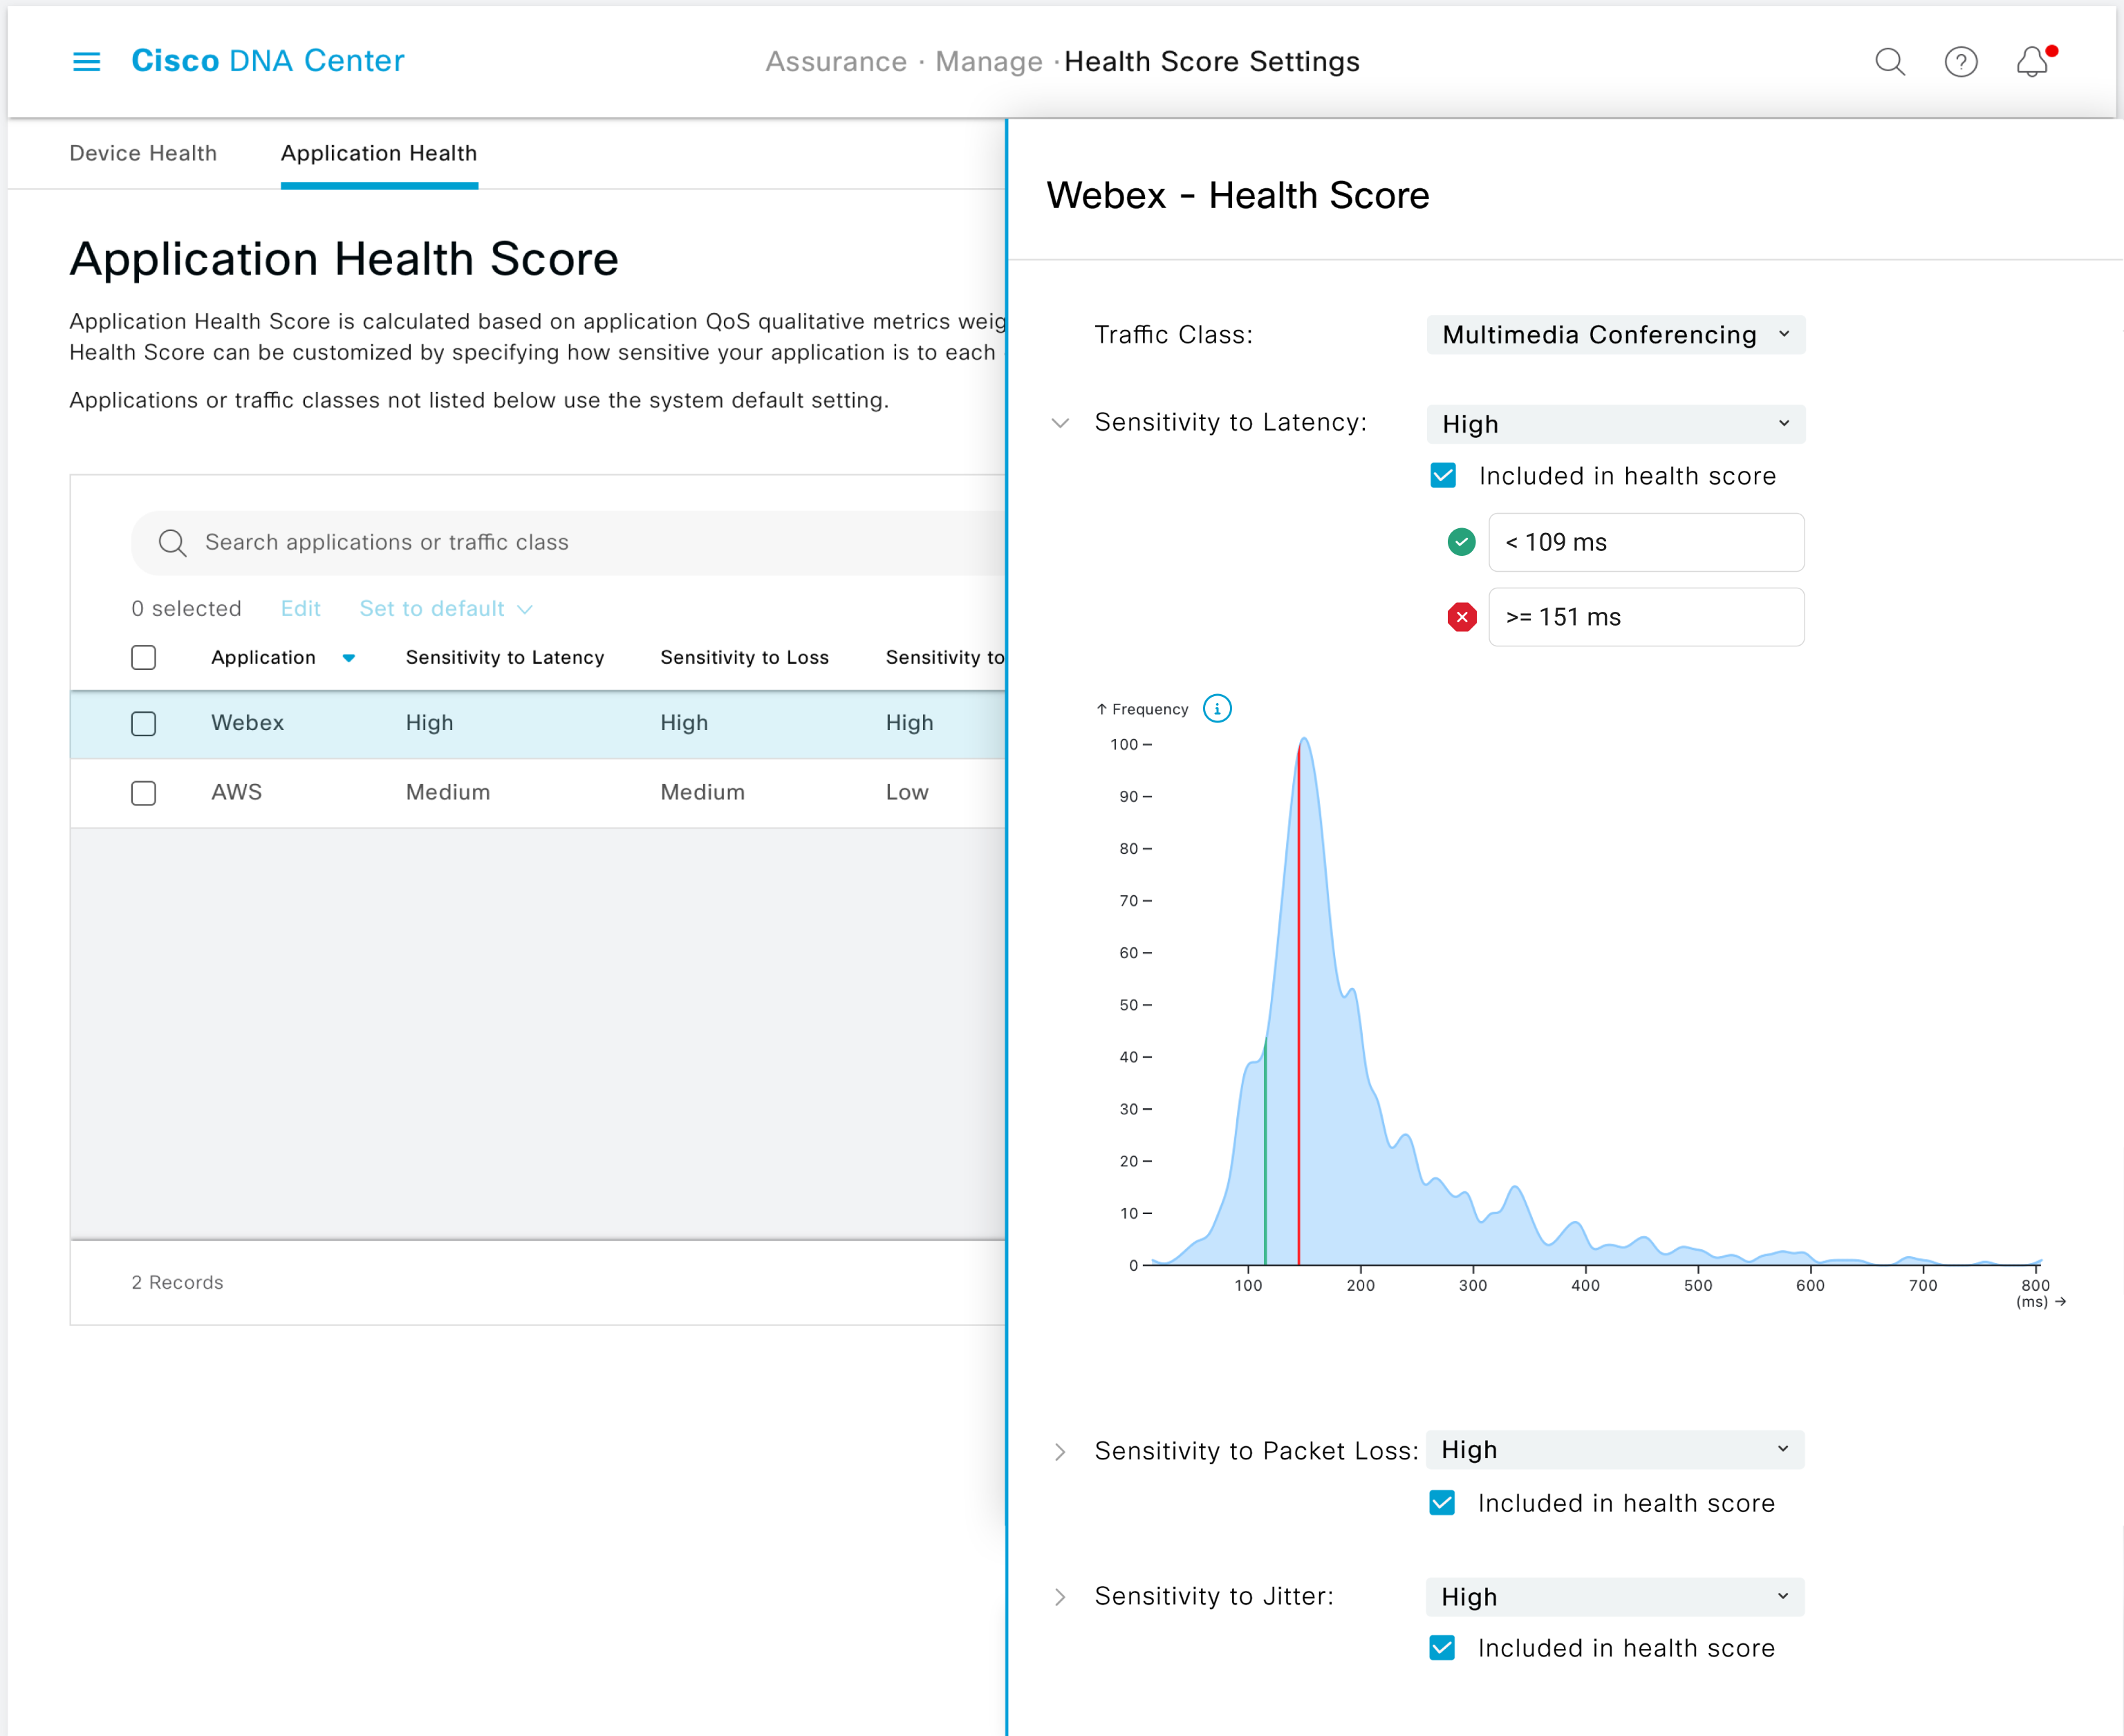Click the Frequency info icon
The width and height of the screenshot is (2124, 1736).
[1217, 709]
